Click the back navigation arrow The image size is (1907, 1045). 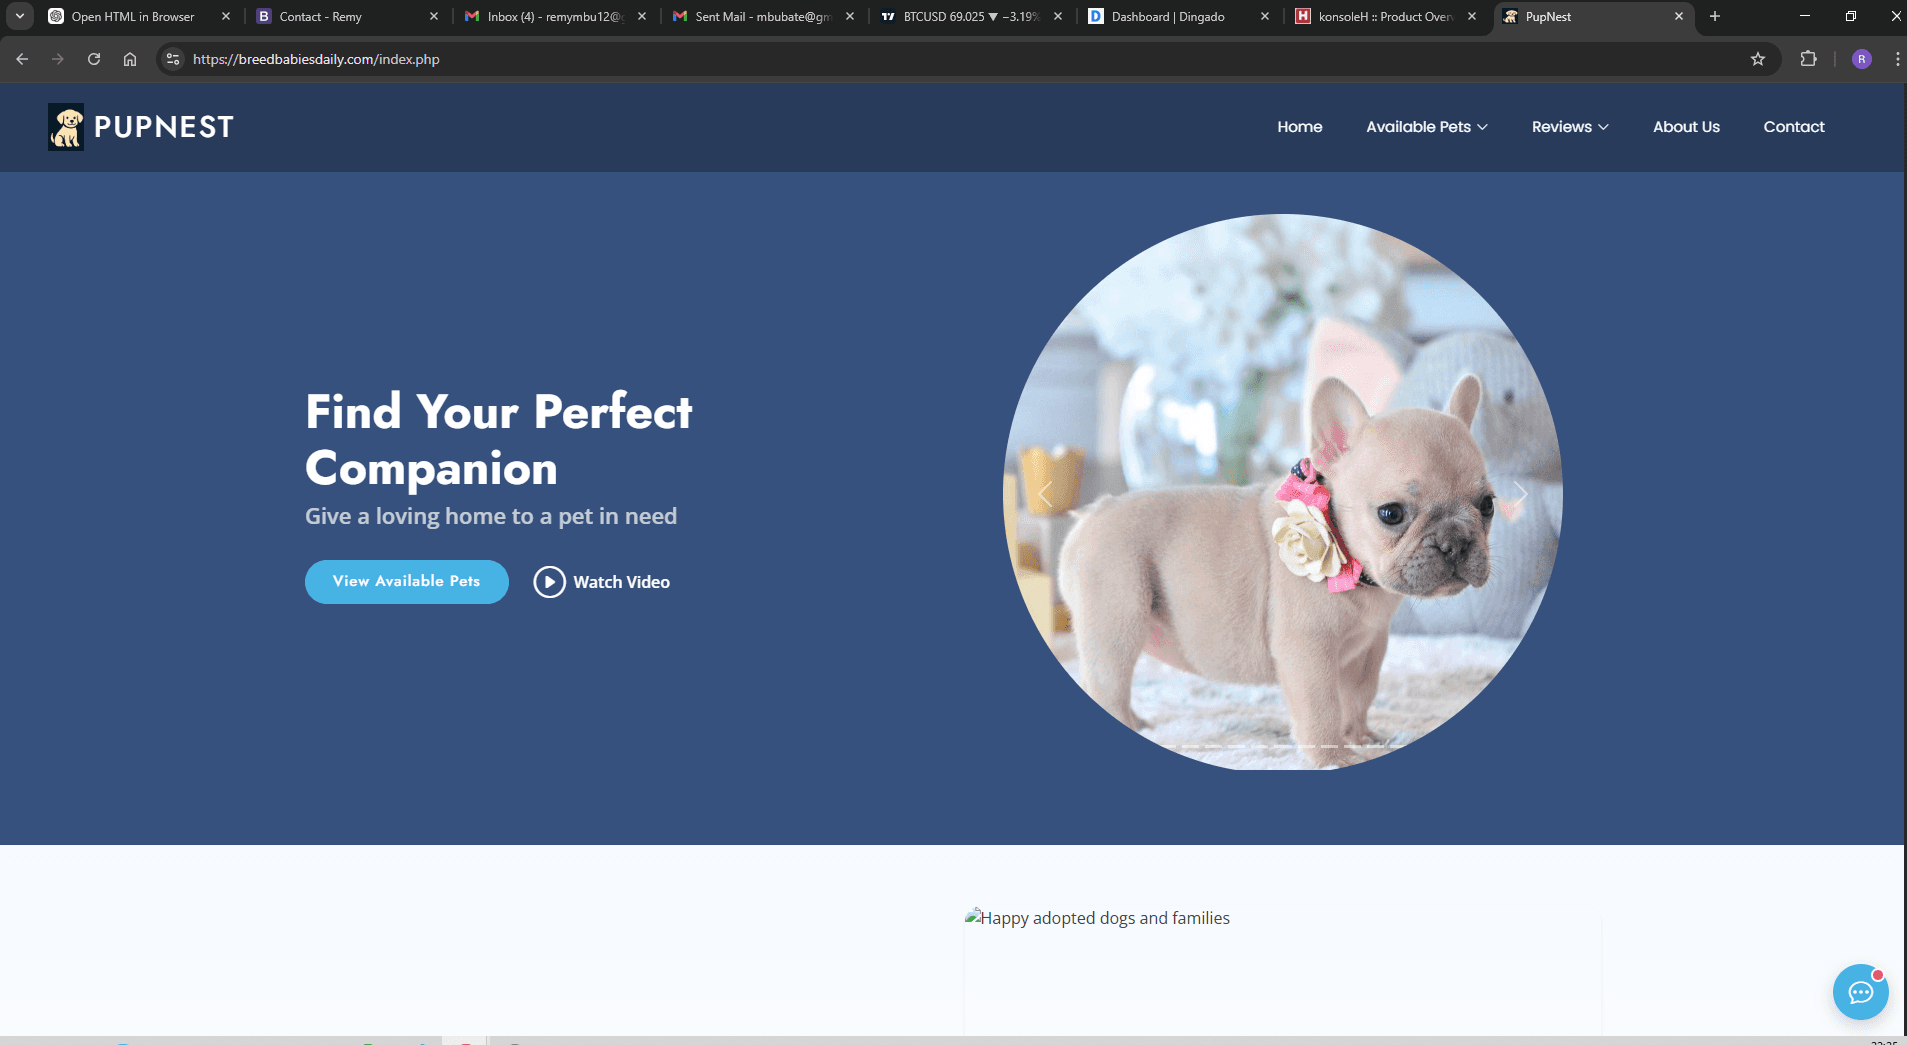[x=22, y=59]
